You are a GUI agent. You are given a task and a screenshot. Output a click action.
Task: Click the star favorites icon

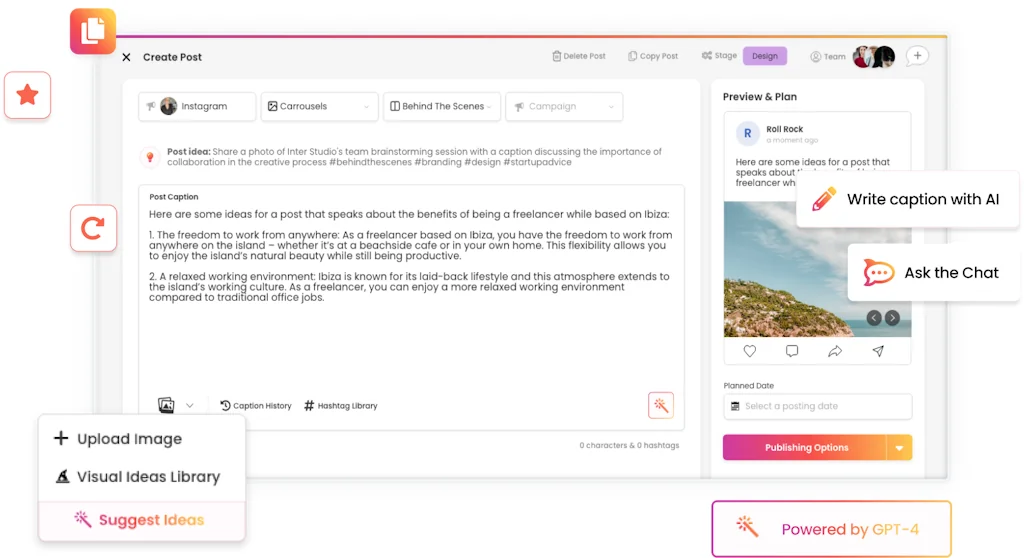point(28,96)
